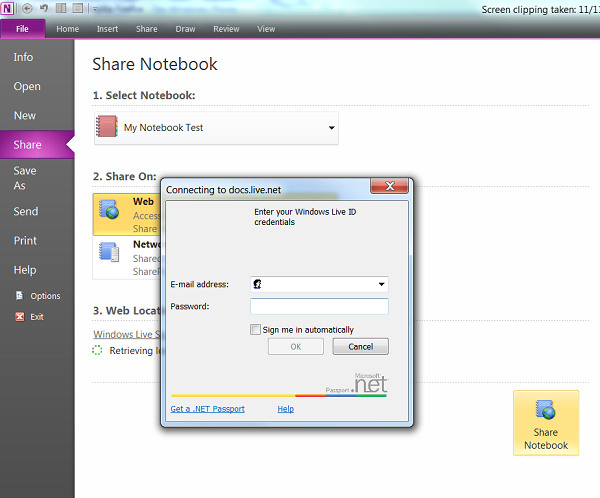Click the Dock to Desktop icon

61,8
